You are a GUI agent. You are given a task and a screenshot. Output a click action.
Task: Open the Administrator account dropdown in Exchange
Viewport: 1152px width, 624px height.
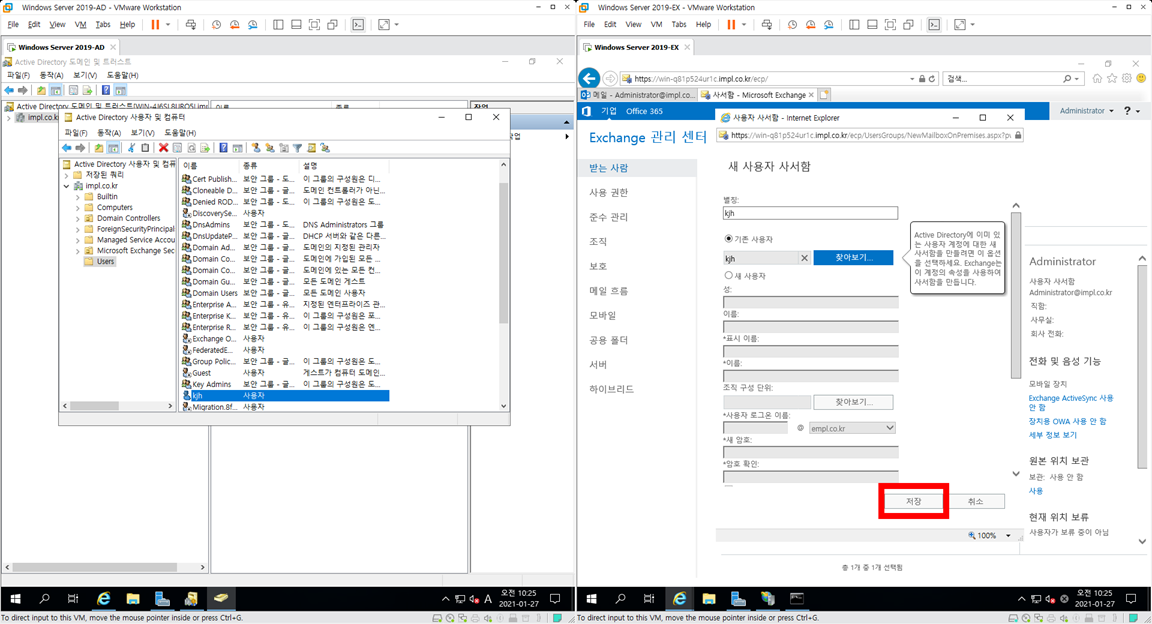[x=1087, y=111]
